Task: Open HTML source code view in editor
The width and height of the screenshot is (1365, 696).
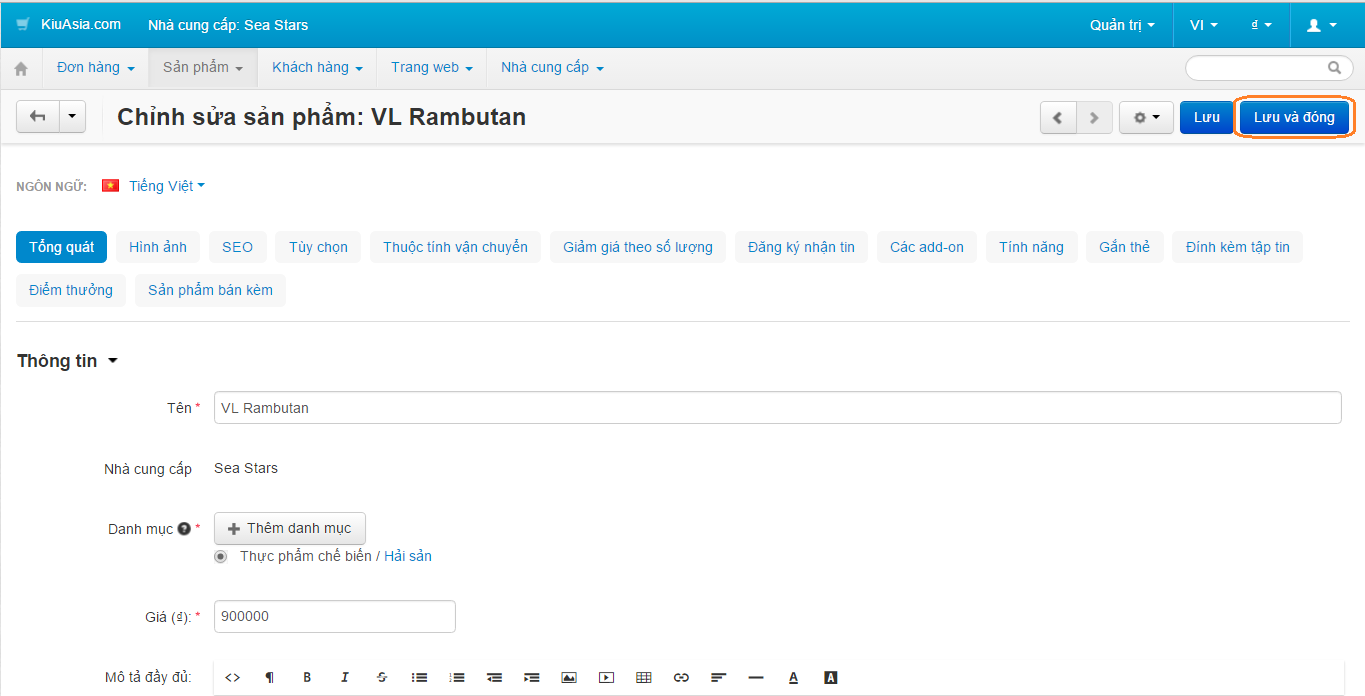Action: 232,677
